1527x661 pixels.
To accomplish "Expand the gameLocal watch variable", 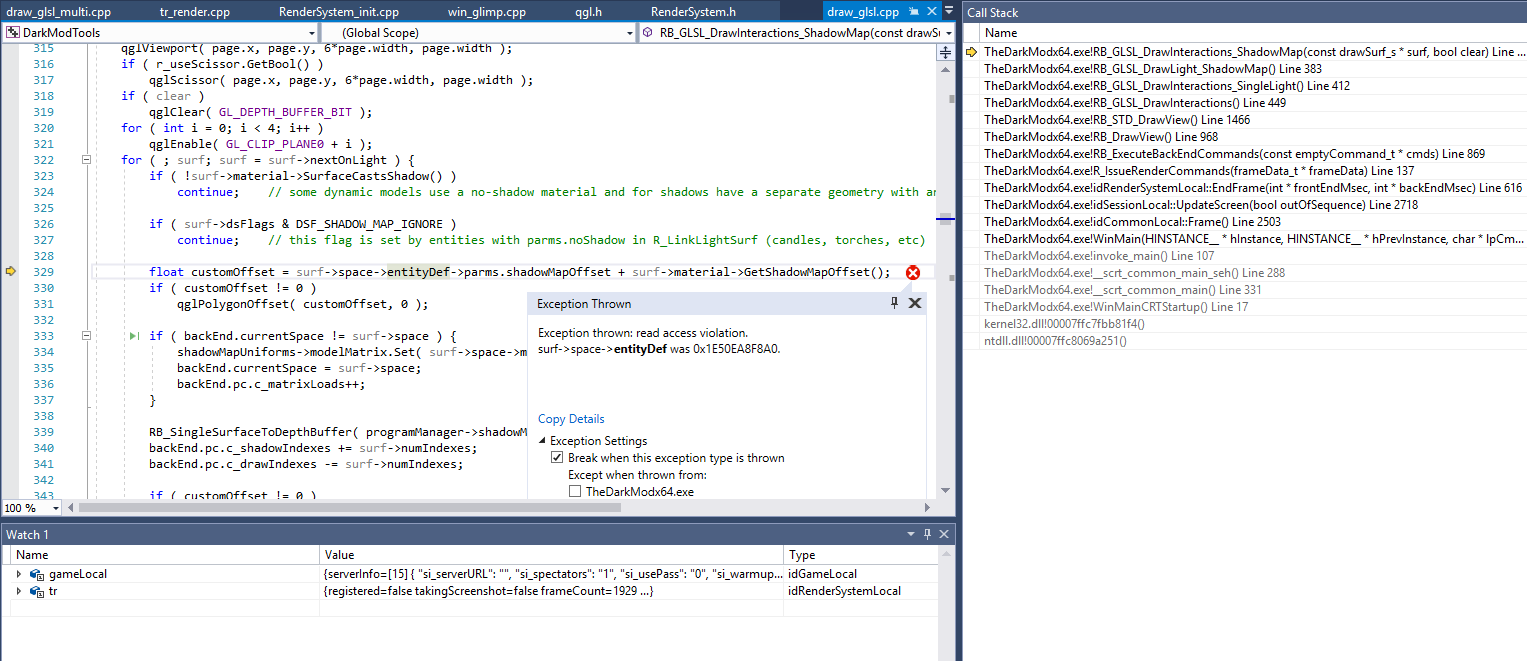I will click(x=19, y=574).
